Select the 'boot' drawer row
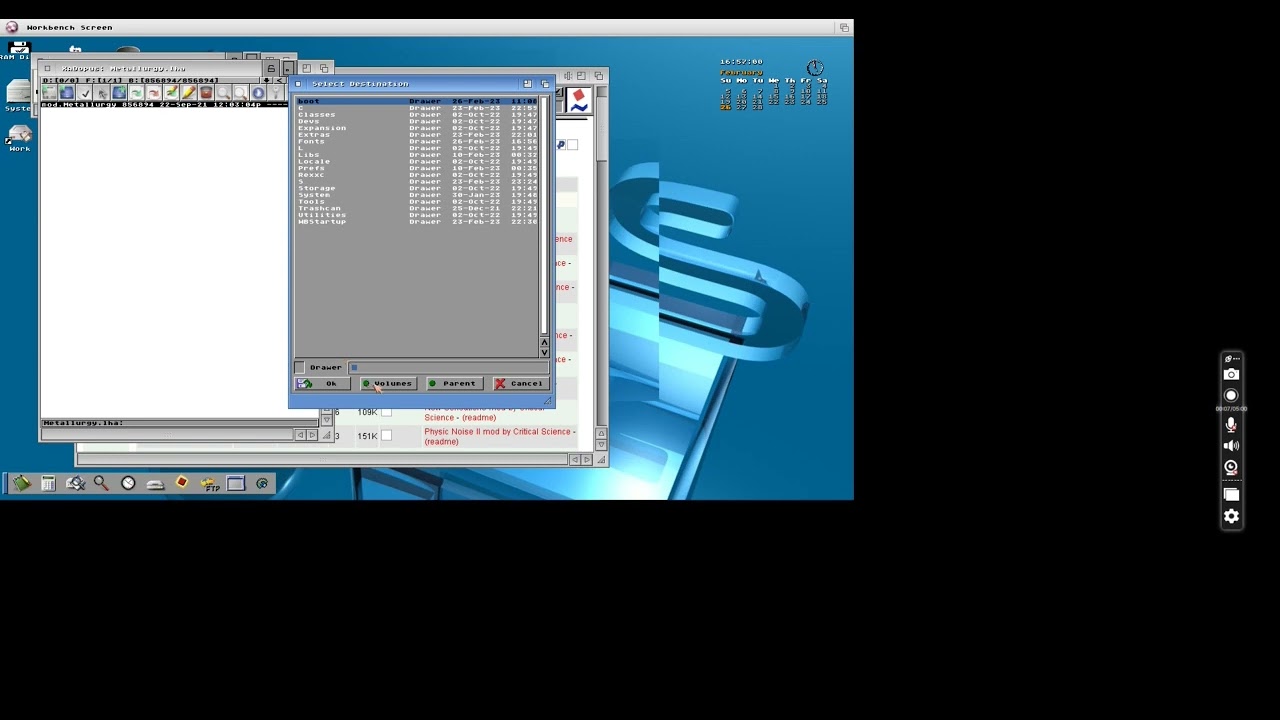This screenshot has width=1280, height=720. (x=418, y=101)
